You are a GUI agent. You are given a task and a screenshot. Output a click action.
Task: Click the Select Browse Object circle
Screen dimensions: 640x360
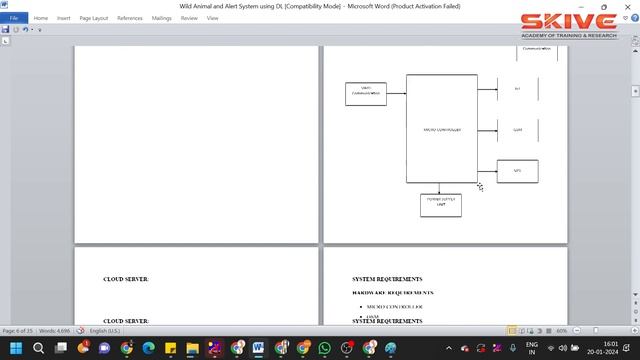pyautogui.click(x=635, y=311)
